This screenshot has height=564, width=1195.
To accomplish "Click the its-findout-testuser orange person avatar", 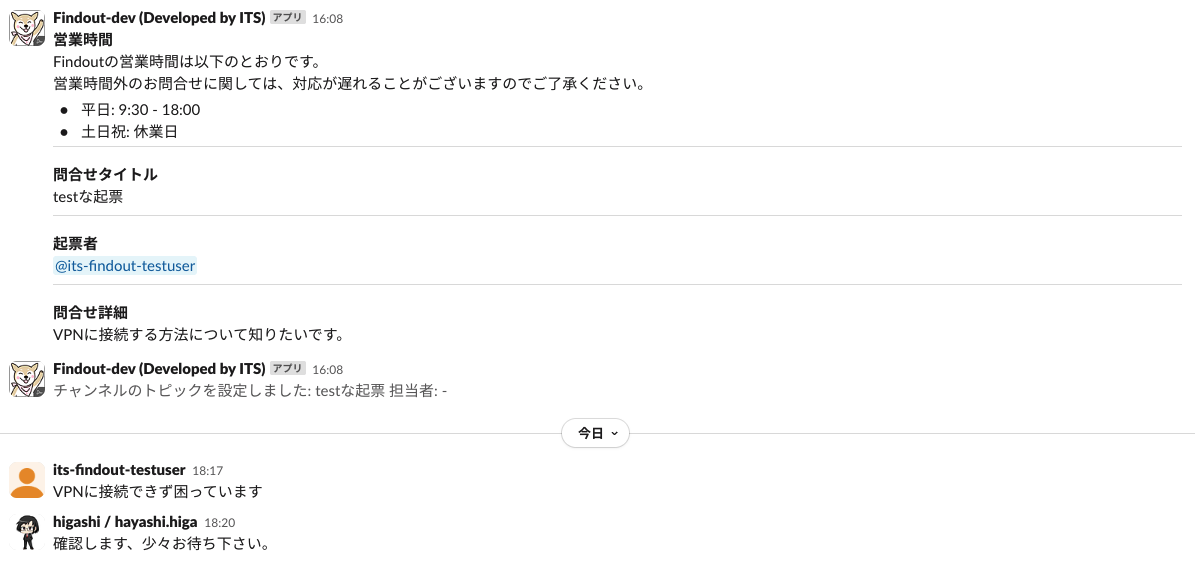I will point(27,480).
